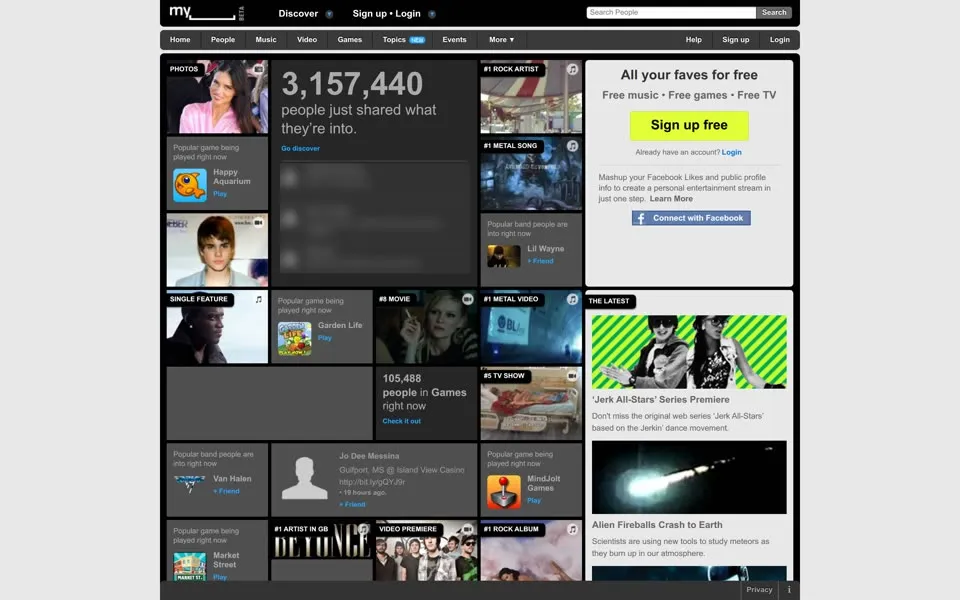
Task: Open the #1 Rock Album tile
Action: pos(531,550)
